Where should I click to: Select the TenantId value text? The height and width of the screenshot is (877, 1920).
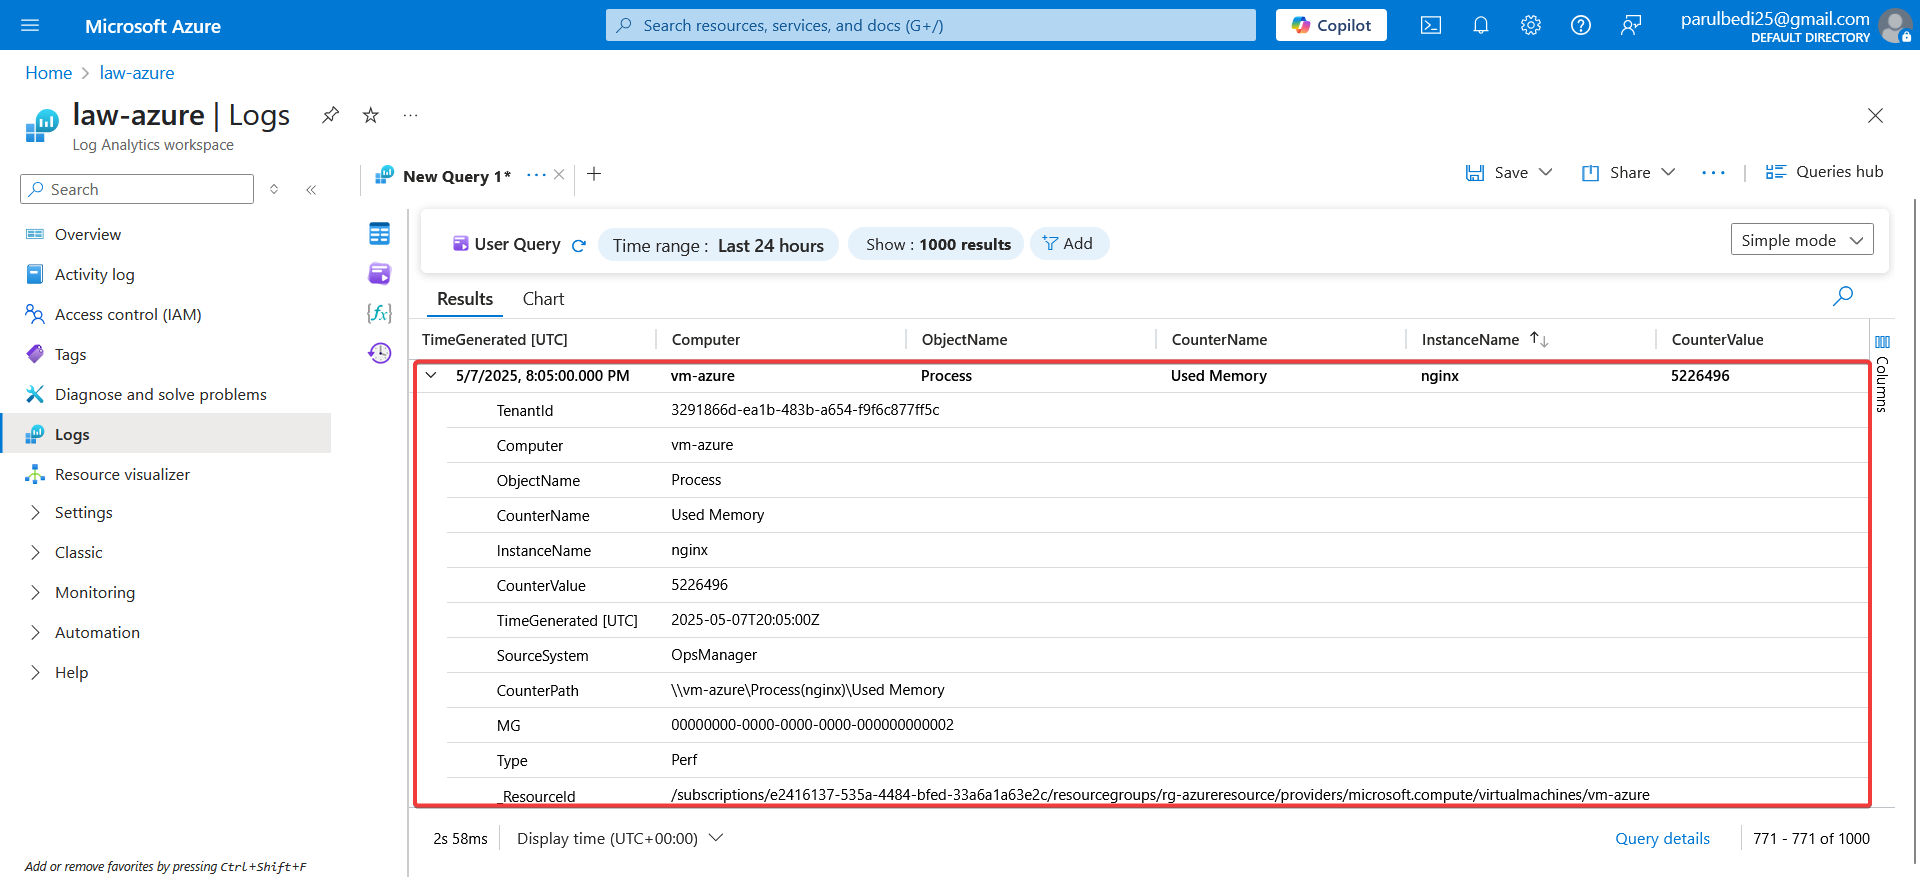[805, 410]
